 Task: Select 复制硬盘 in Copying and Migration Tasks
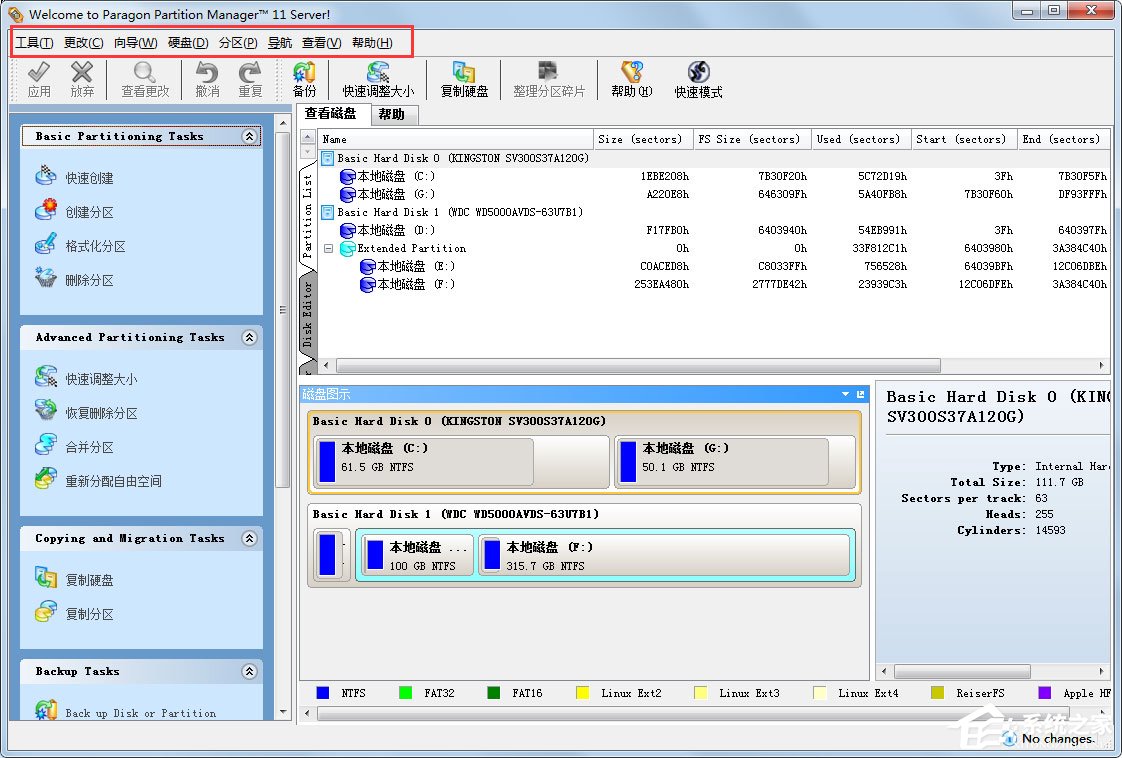click(74, 580)
